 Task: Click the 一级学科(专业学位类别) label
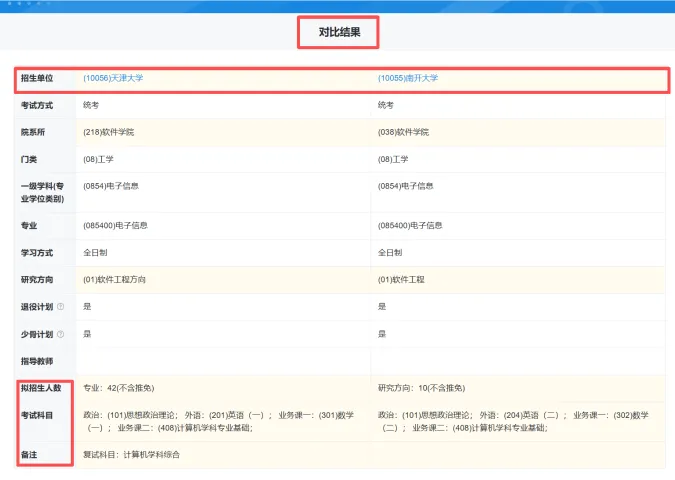pyautogui.click(x=42, y=192)
